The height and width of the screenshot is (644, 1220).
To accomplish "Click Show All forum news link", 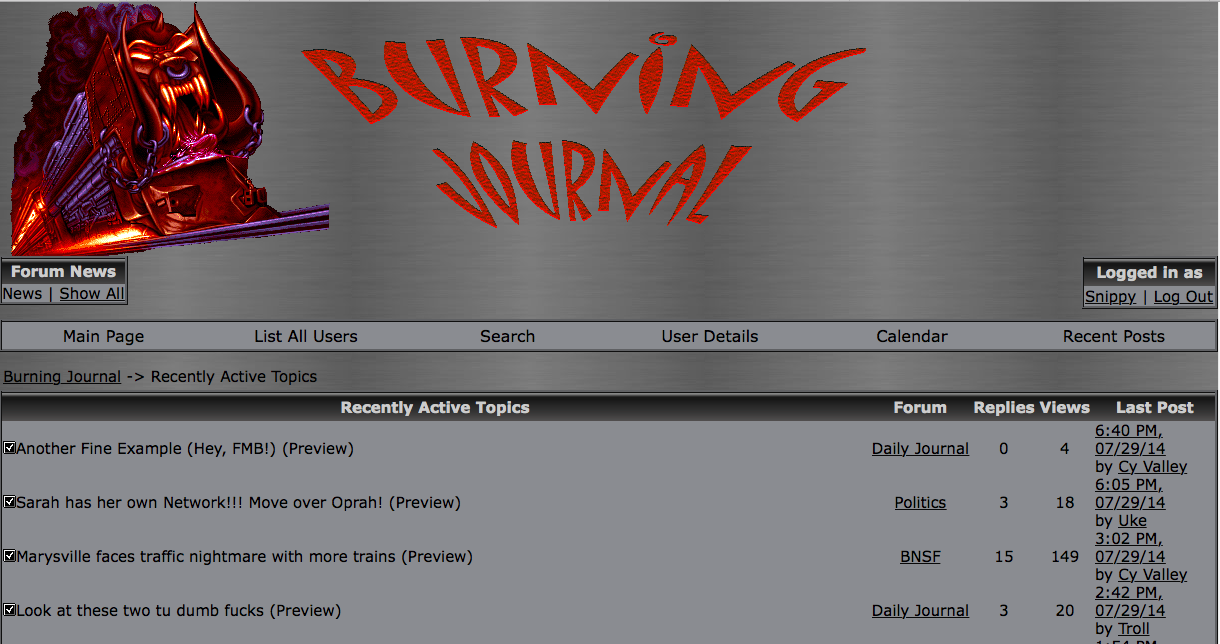I will click(92, 294).
